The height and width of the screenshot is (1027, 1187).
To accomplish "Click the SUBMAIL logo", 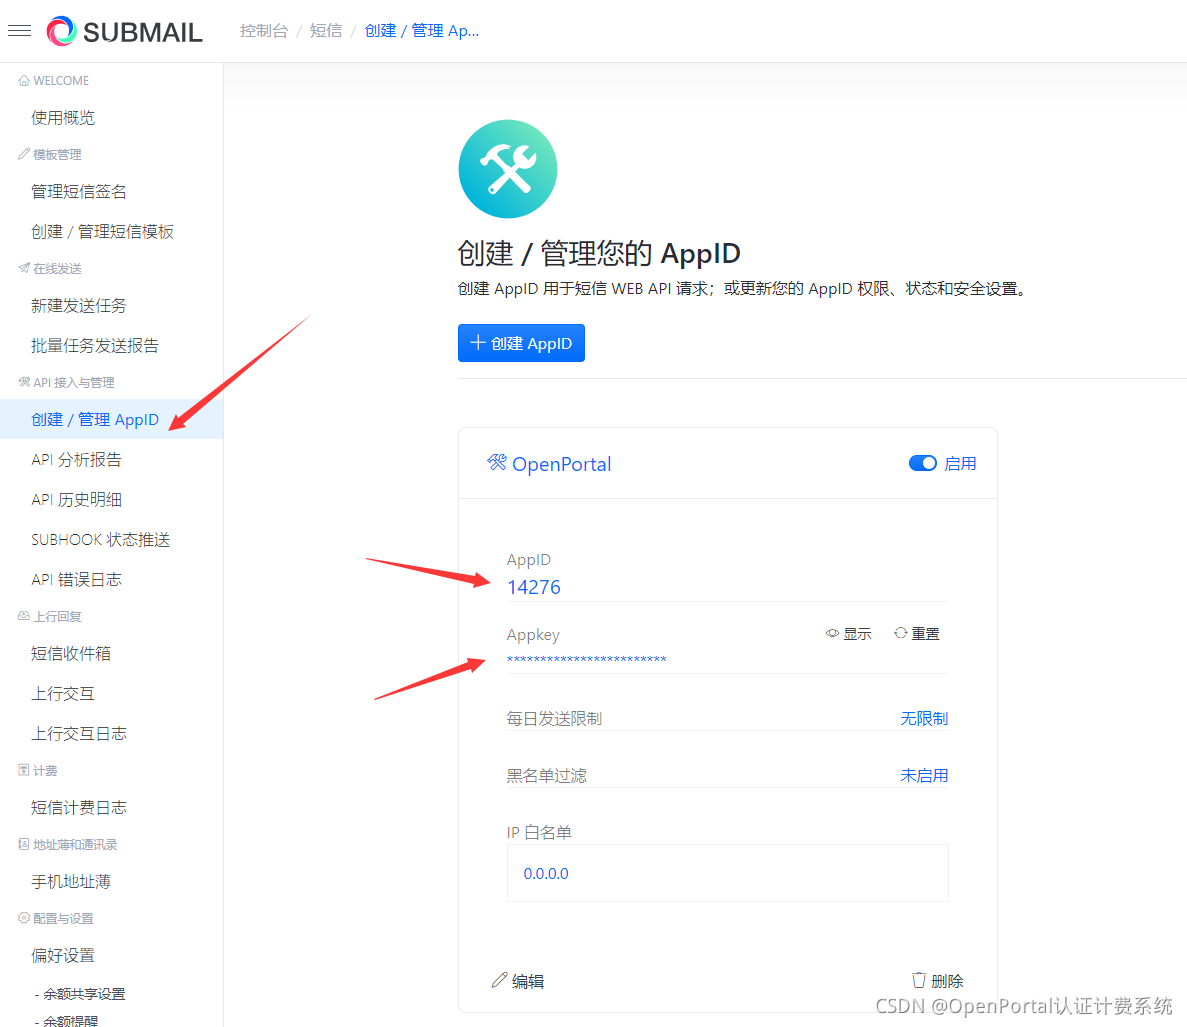I will pos(125,32).
